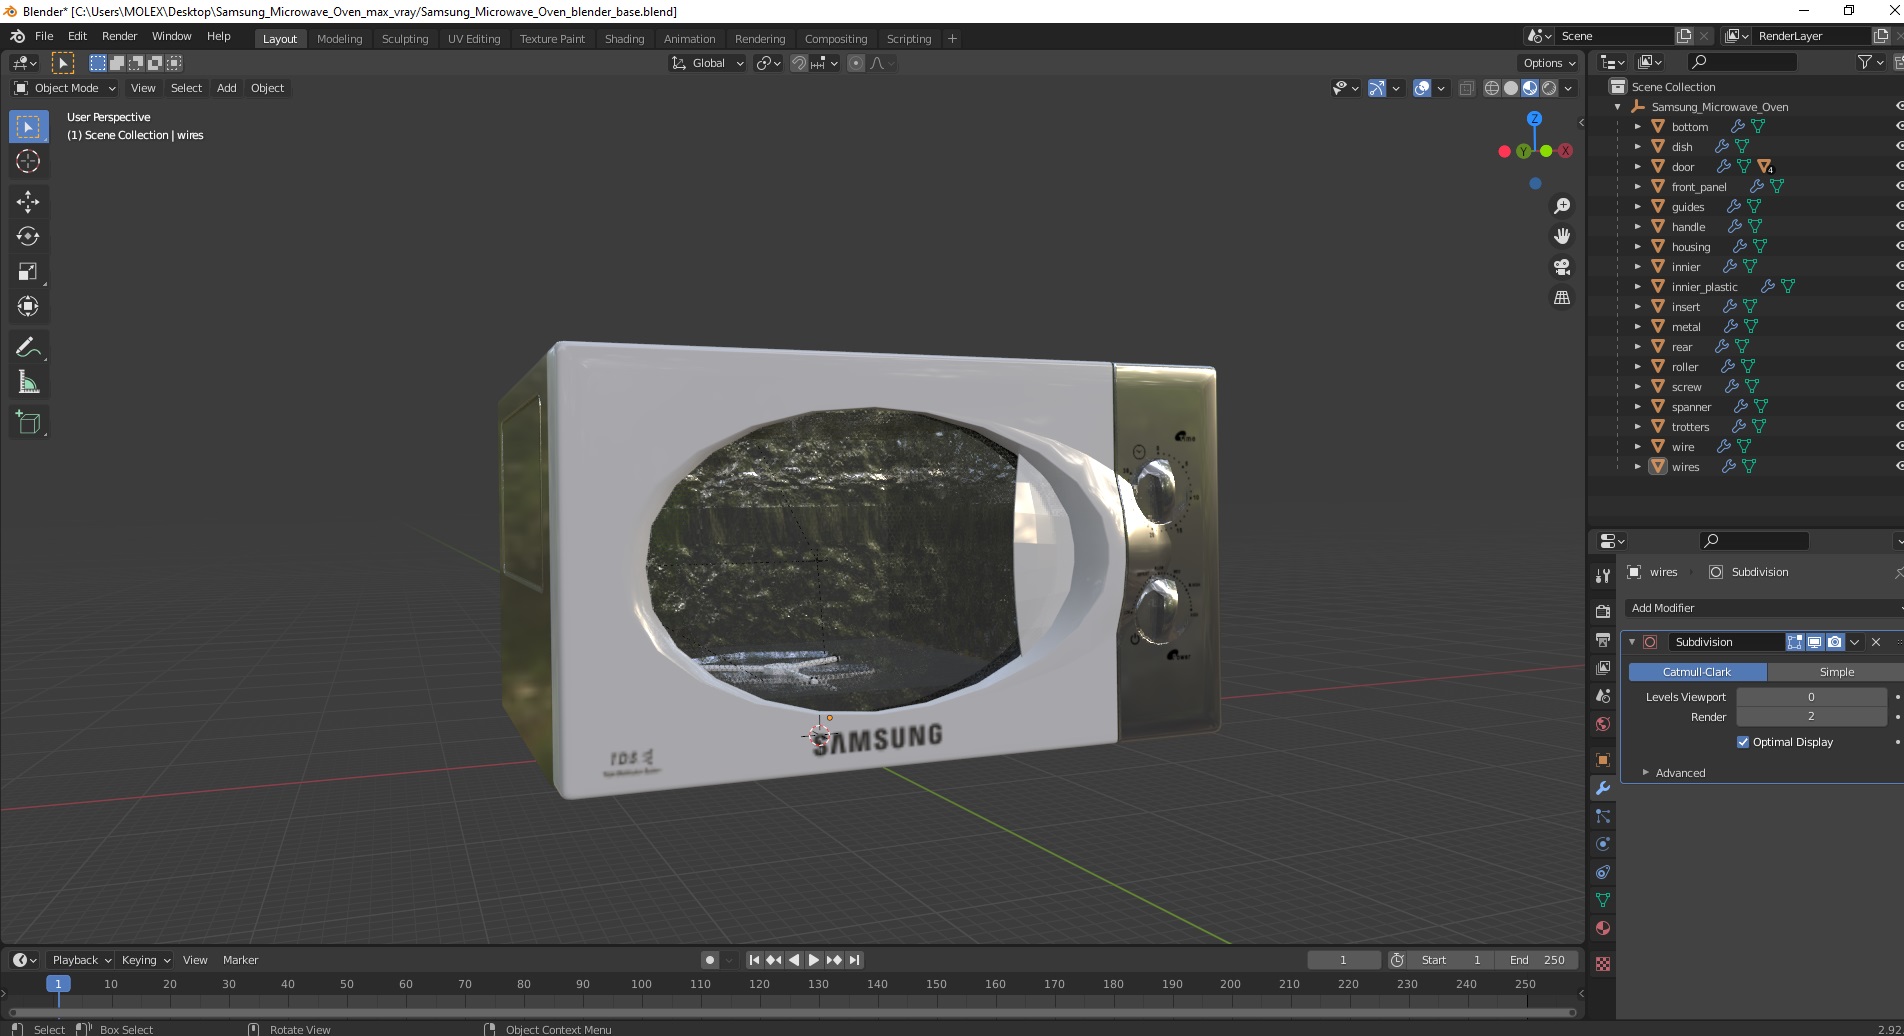Uncheck Optimal Display checkbox
Image resolution: width=1904 pixels, height=1036 pixels.
pos(1743,742)
